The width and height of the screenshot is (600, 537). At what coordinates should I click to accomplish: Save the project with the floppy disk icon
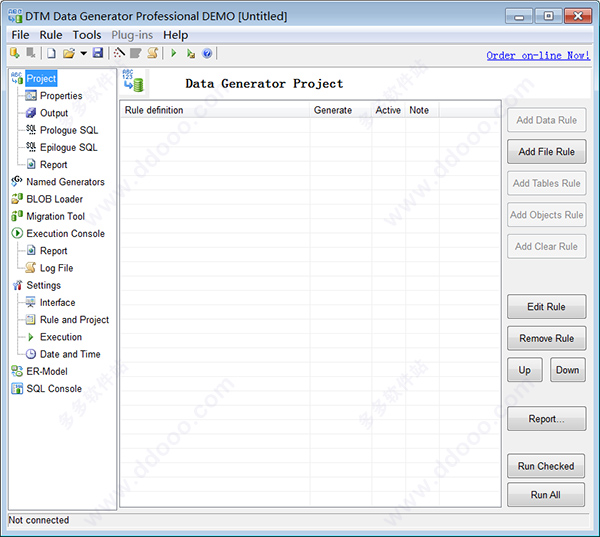[98, 53]
